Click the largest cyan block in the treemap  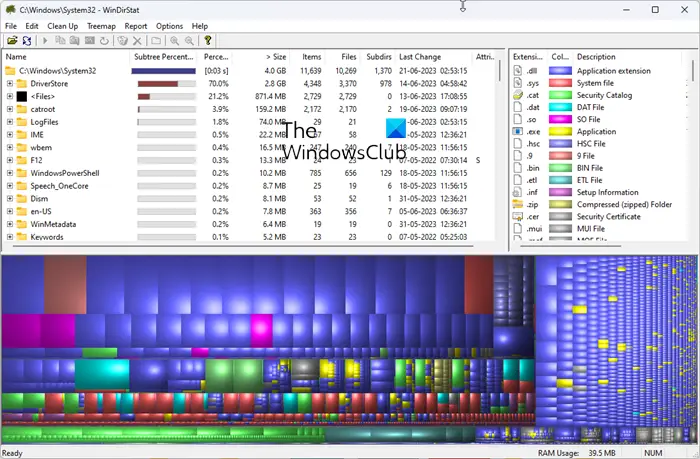pos(102,375)
